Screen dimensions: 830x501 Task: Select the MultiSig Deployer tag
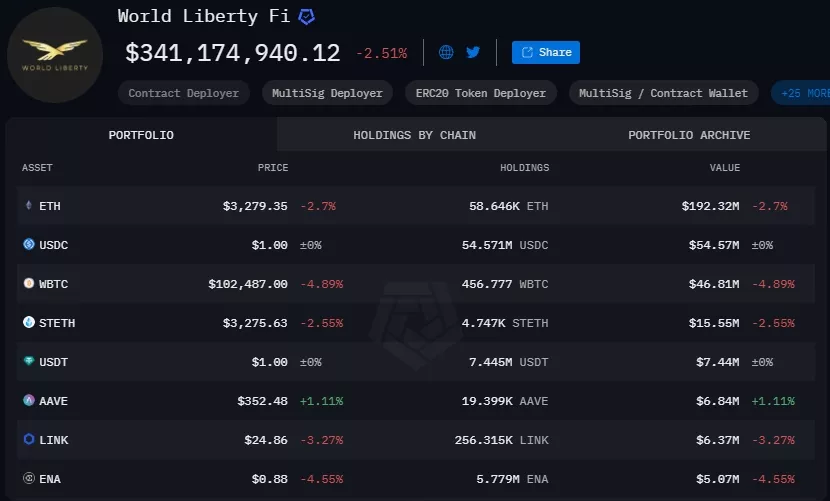327,93
